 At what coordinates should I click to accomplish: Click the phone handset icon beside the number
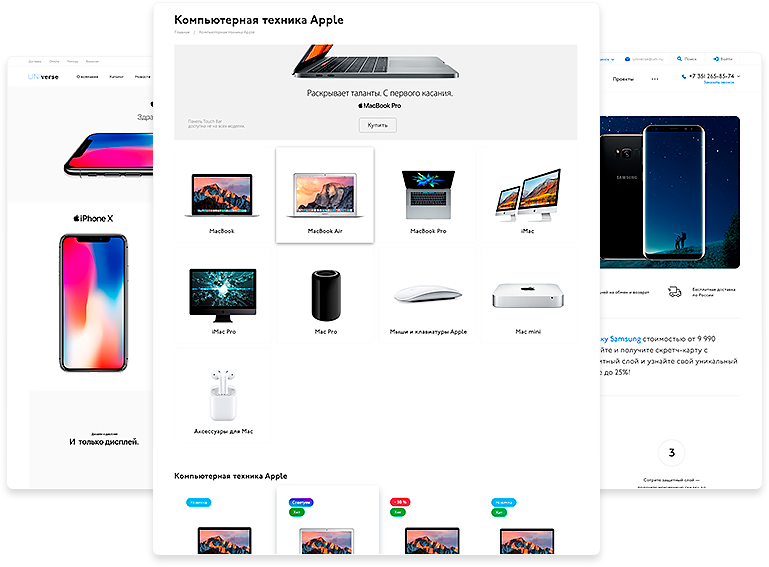684,77
